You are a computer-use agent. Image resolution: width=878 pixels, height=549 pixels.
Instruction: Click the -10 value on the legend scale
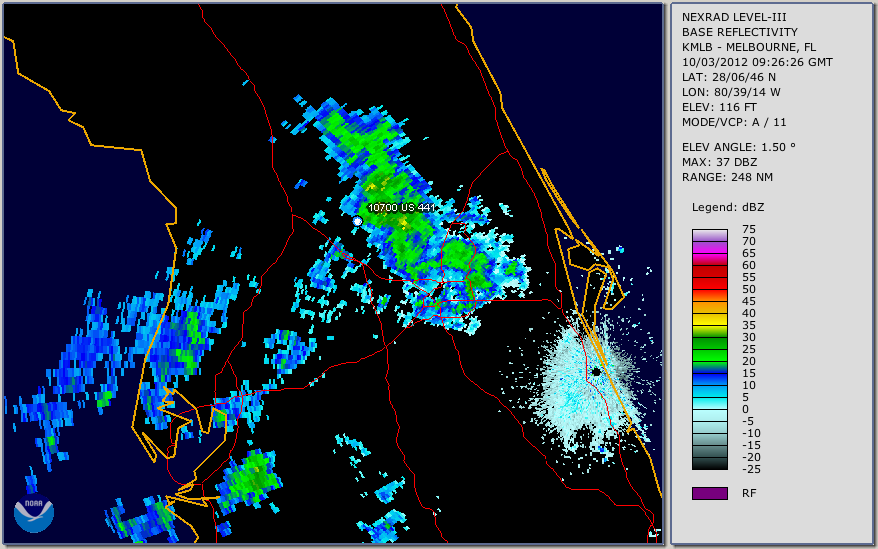[x=751, y=434]
